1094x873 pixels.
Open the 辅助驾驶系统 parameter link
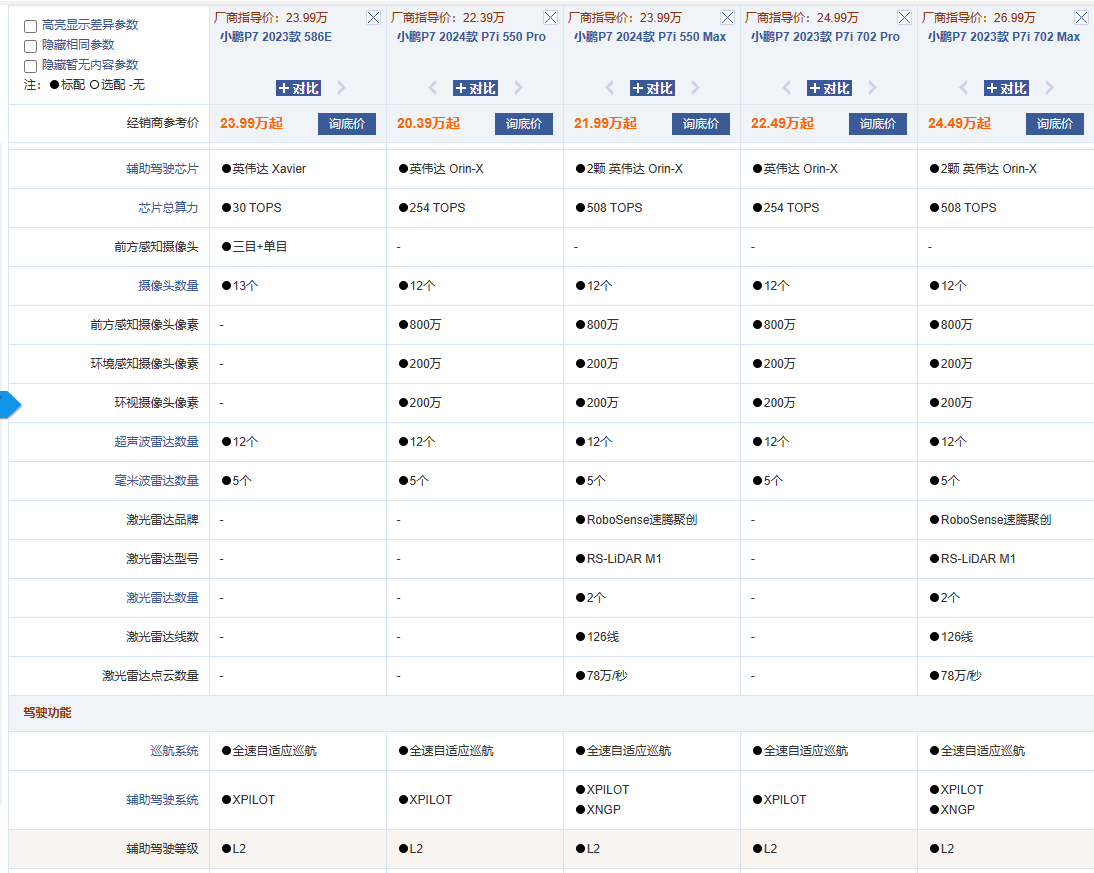[x=163, y=800]
